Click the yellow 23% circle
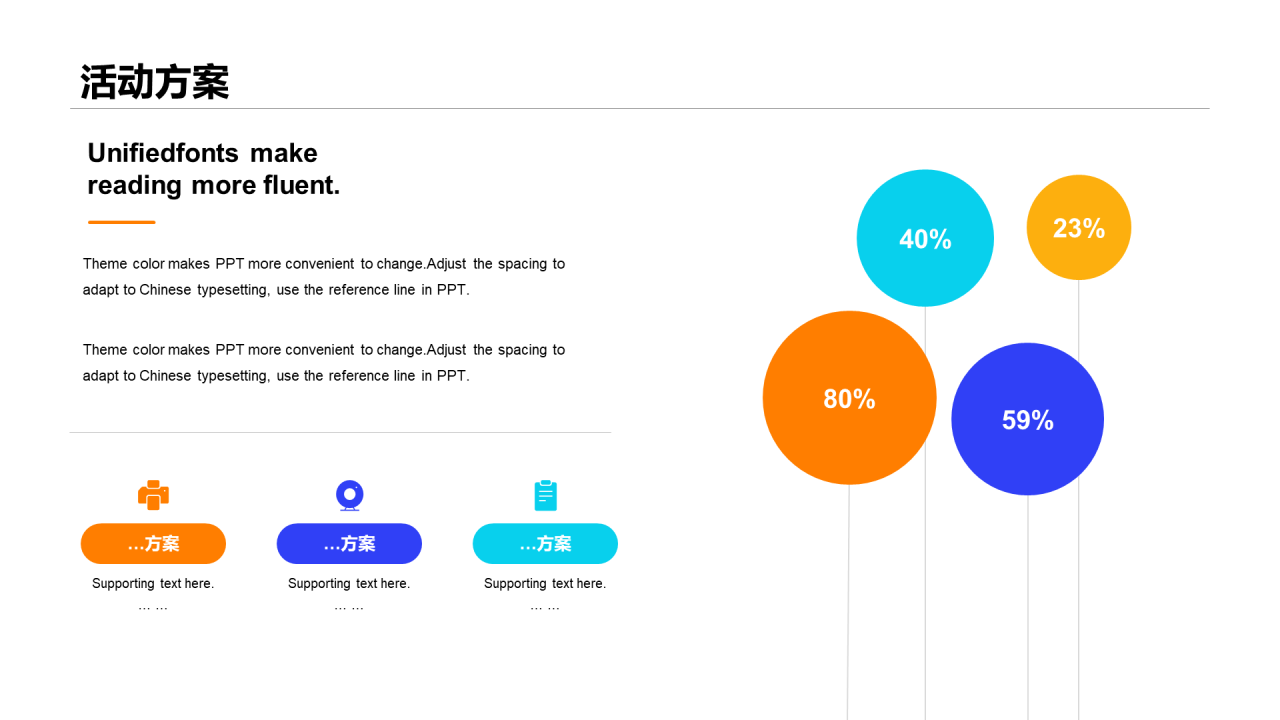Image resolution: width=1280 pixels, height=720 pixels. tap(1078, 227)
